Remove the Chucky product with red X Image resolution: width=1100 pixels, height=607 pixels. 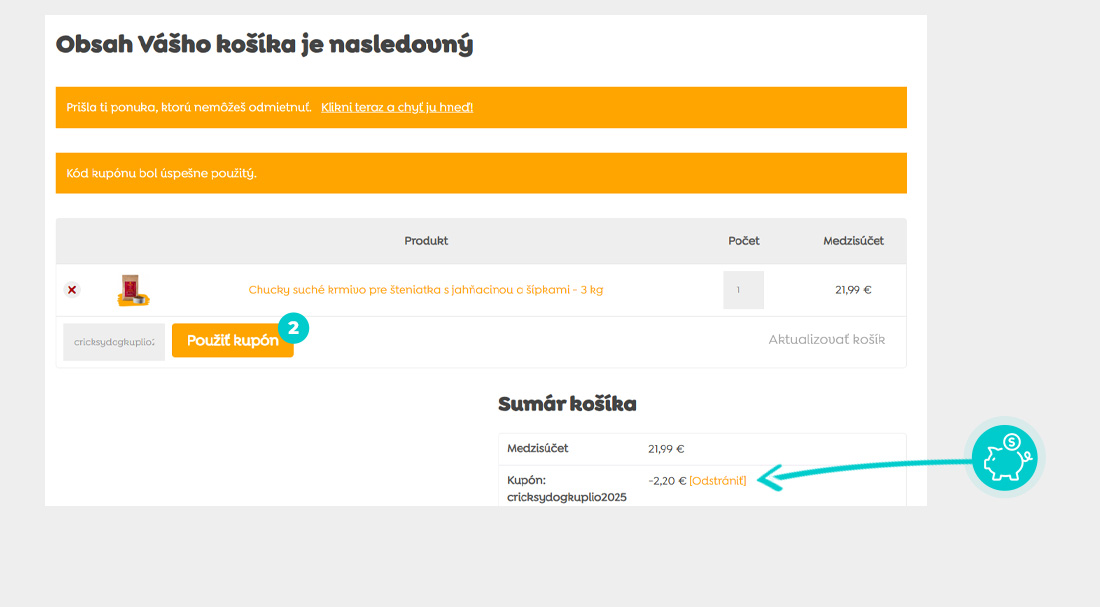click(x=72, y=290)
